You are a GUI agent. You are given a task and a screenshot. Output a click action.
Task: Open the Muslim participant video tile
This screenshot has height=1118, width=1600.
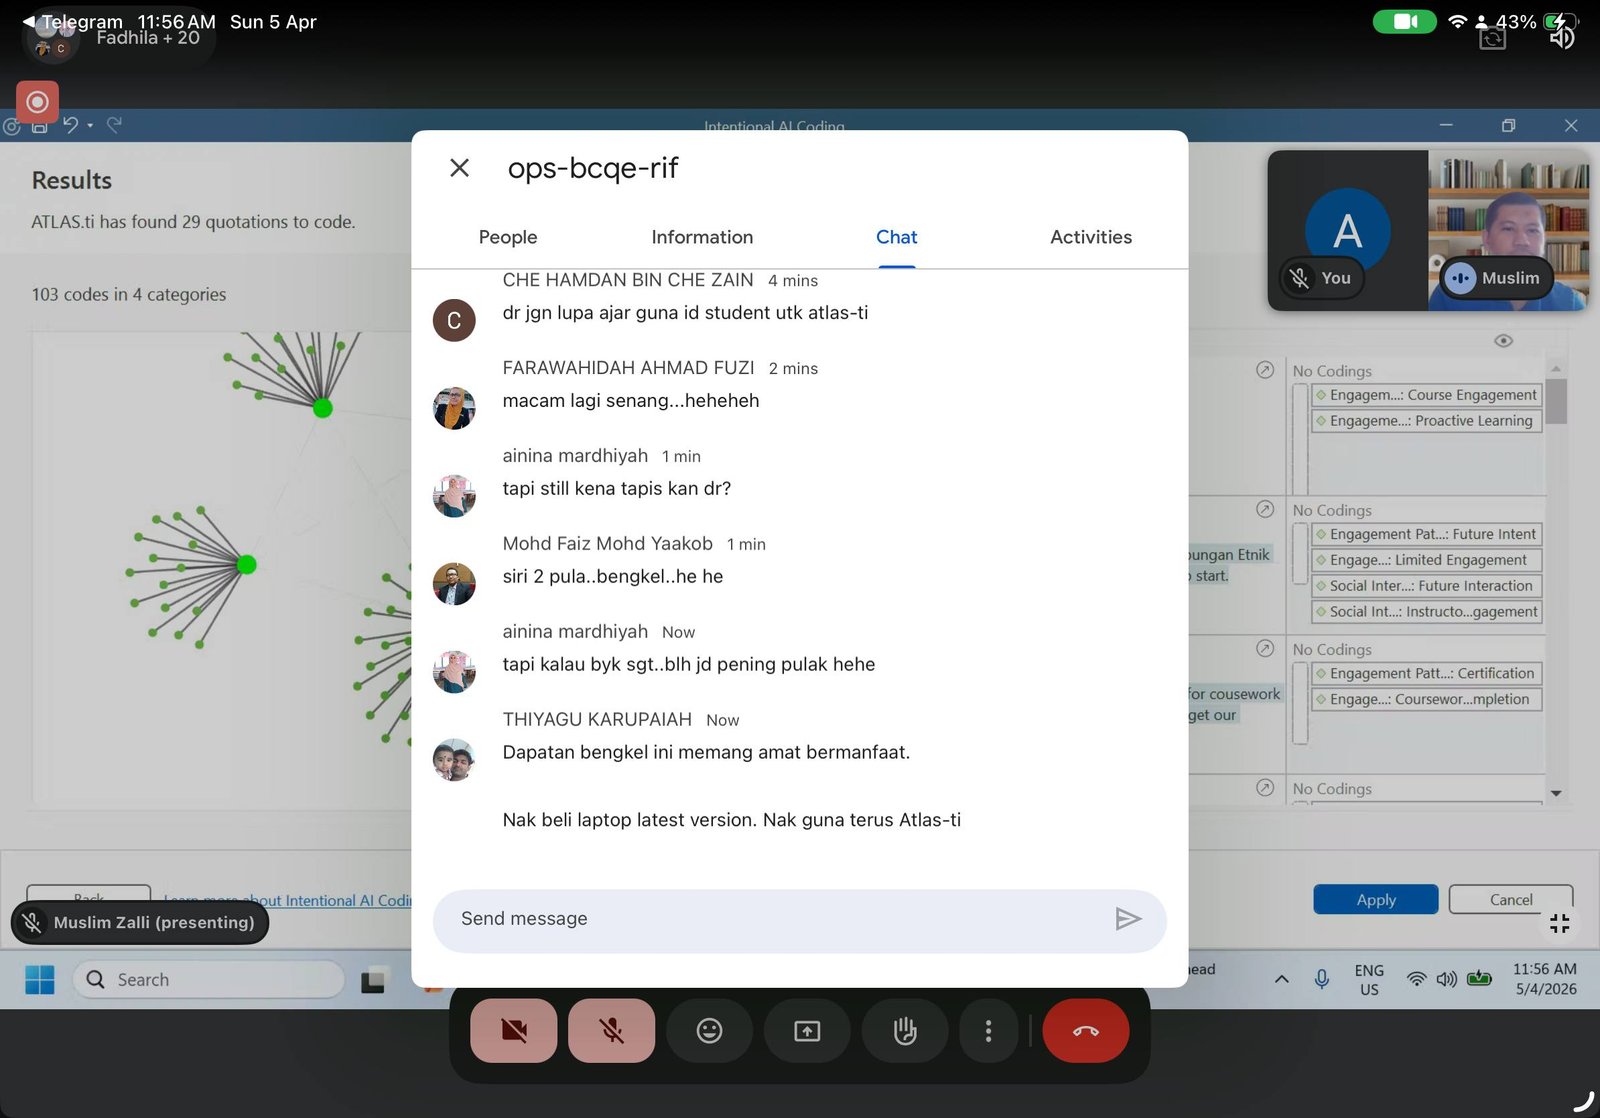coord(1508,231)
